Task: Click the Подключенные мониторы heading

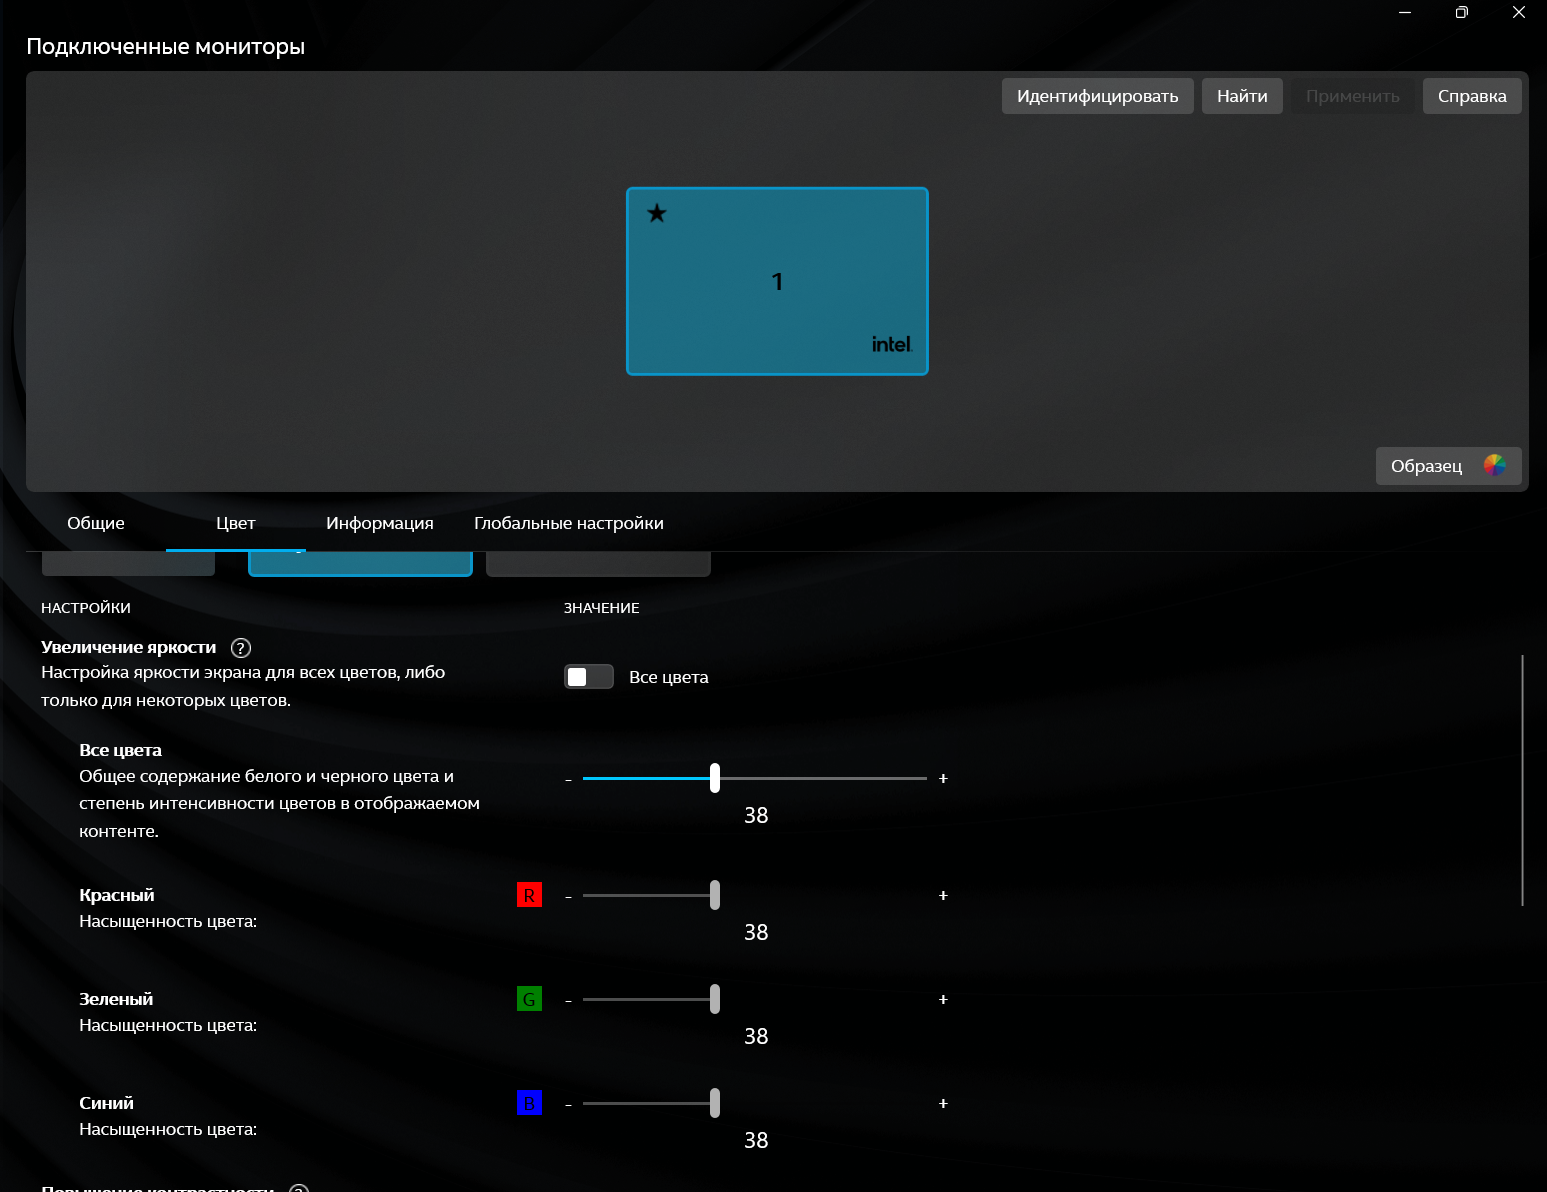Action: 165,46
